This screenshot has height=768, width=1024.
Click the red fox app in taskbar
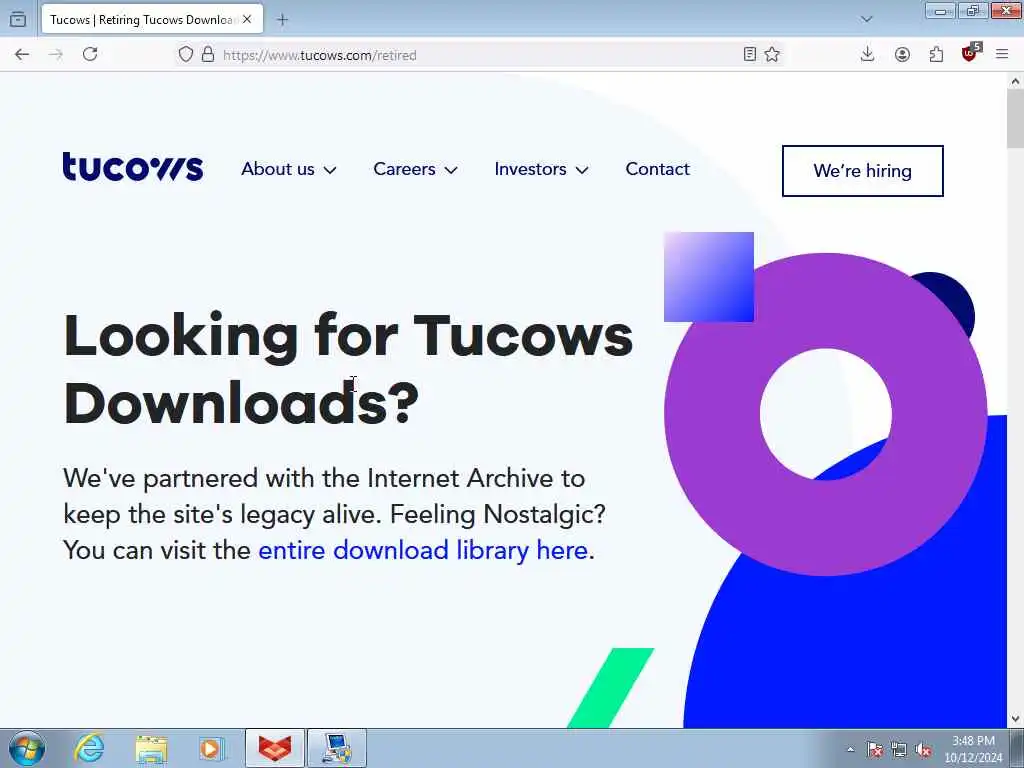pos(275,748)
